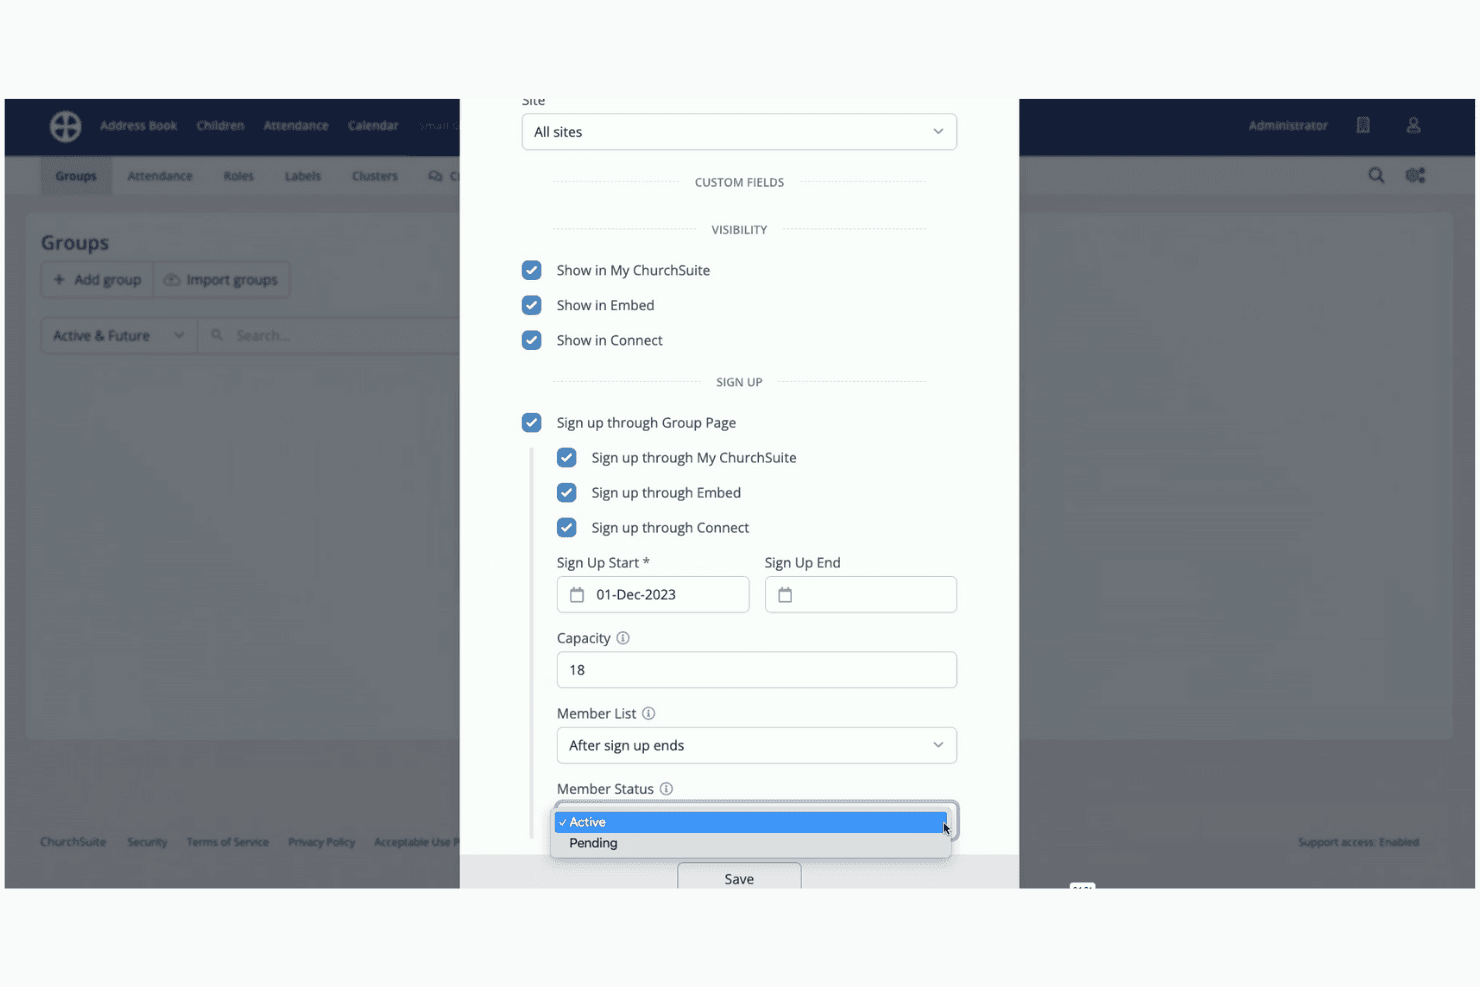Uncheck Show in Connect
The width and height of the screenshot is (1480, 987).
(532, 340)
